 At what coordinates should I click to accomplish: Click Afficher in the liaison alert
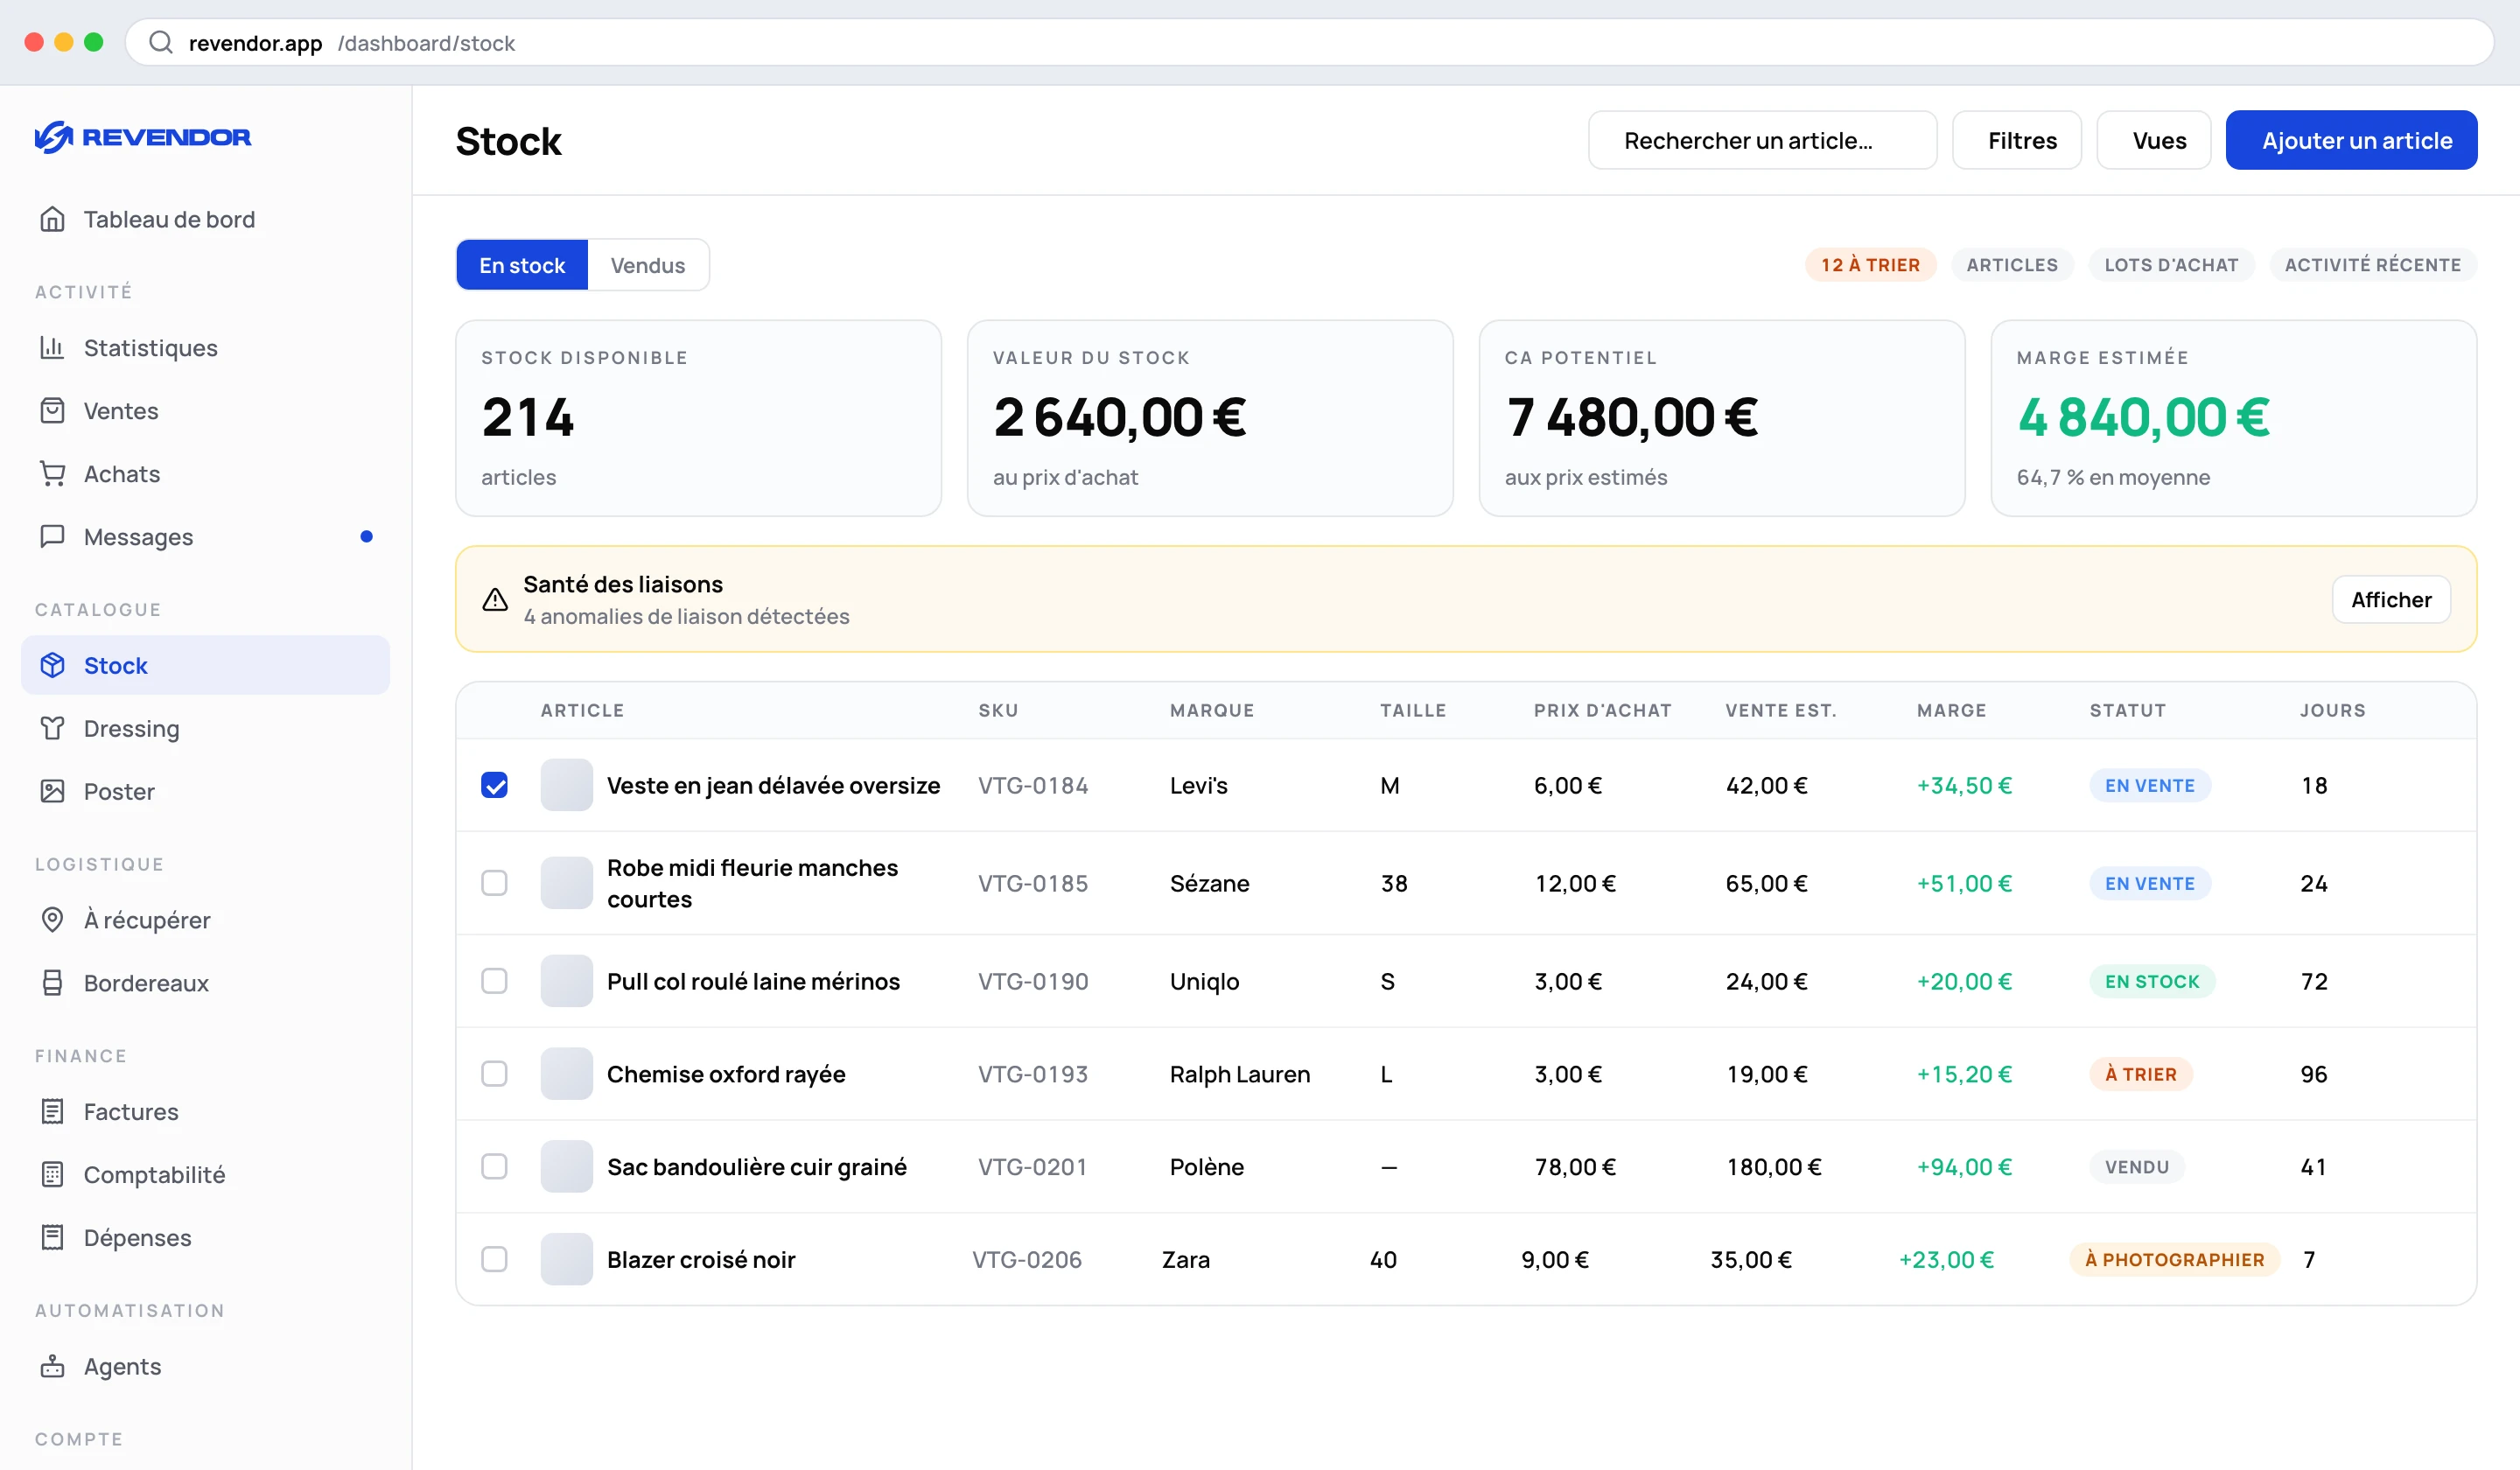click(x=2391, y=599)
